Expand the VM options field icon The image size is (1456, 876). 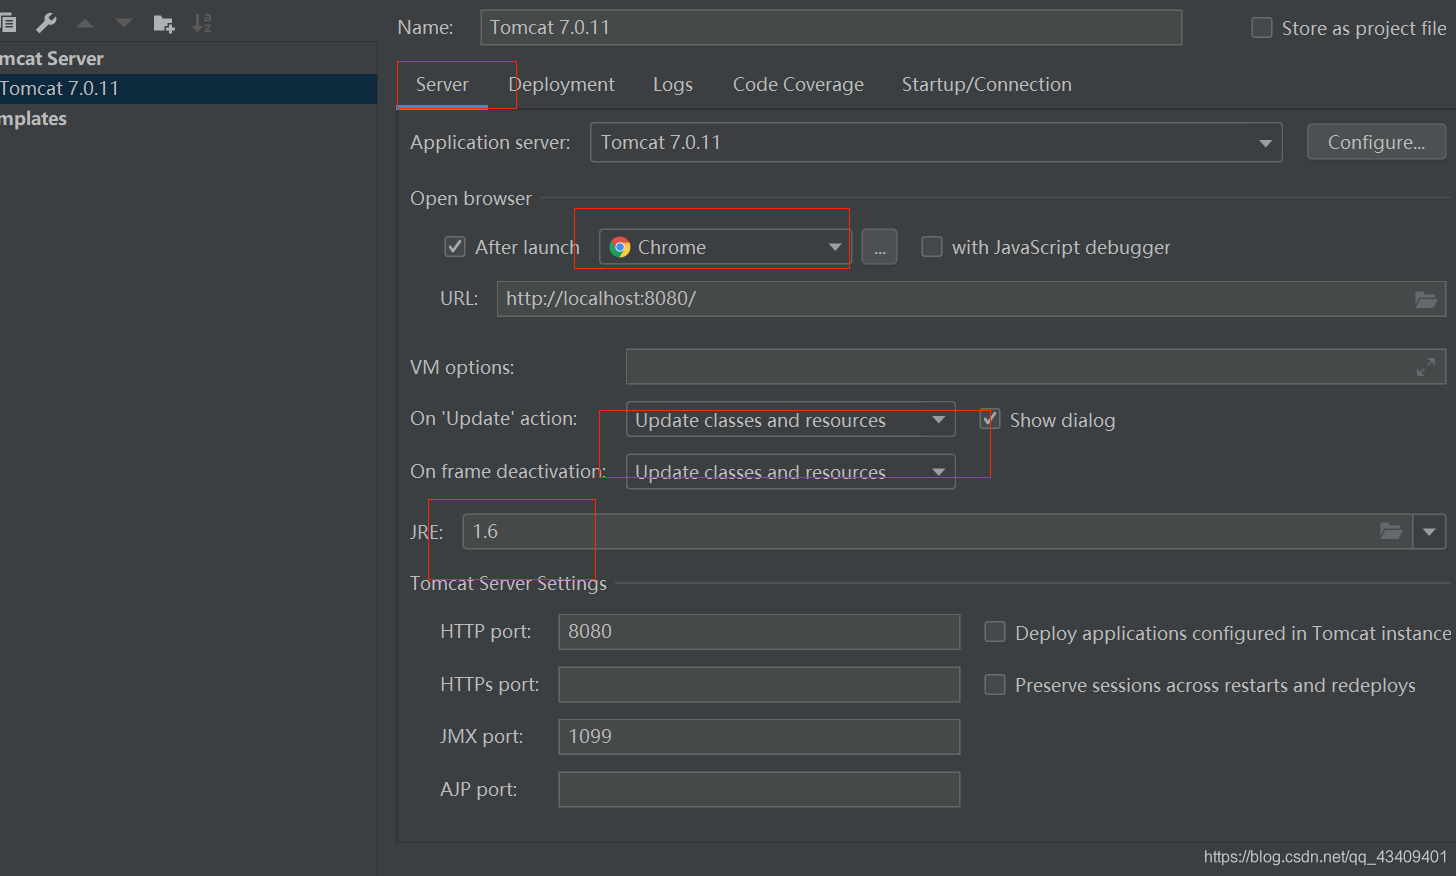click(x=1426, y=367)
